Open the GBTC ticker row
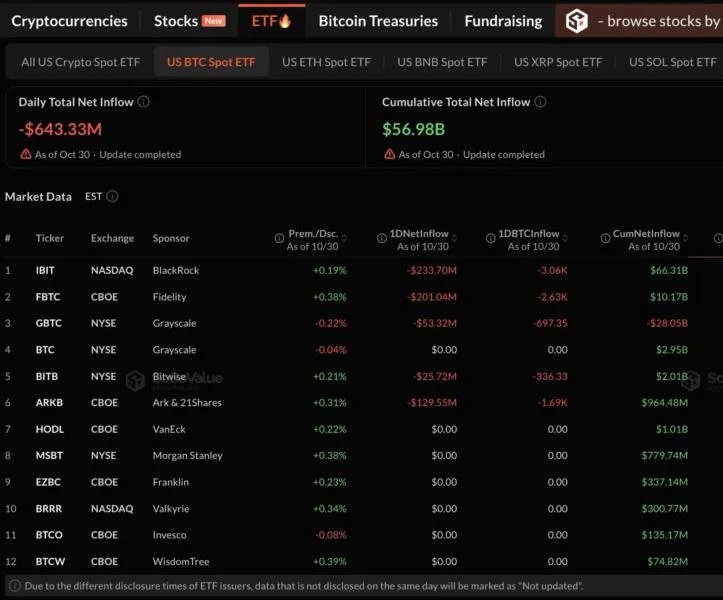The width and height of the screenshot is (723, 600). (x=48, y=323)
